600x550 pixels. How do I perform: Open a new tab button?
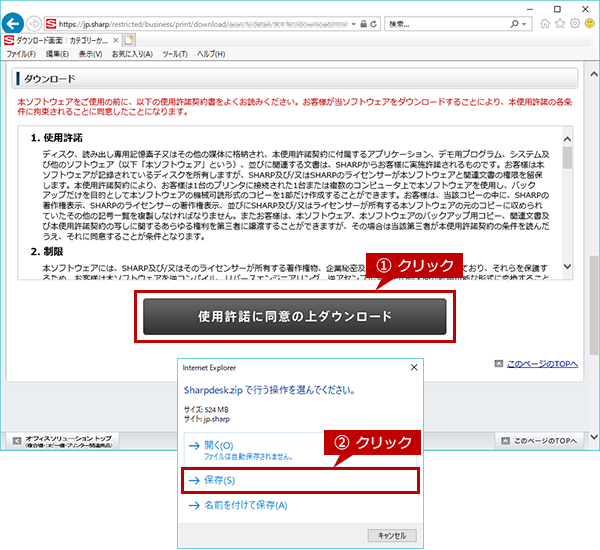[x=129, y=40]
